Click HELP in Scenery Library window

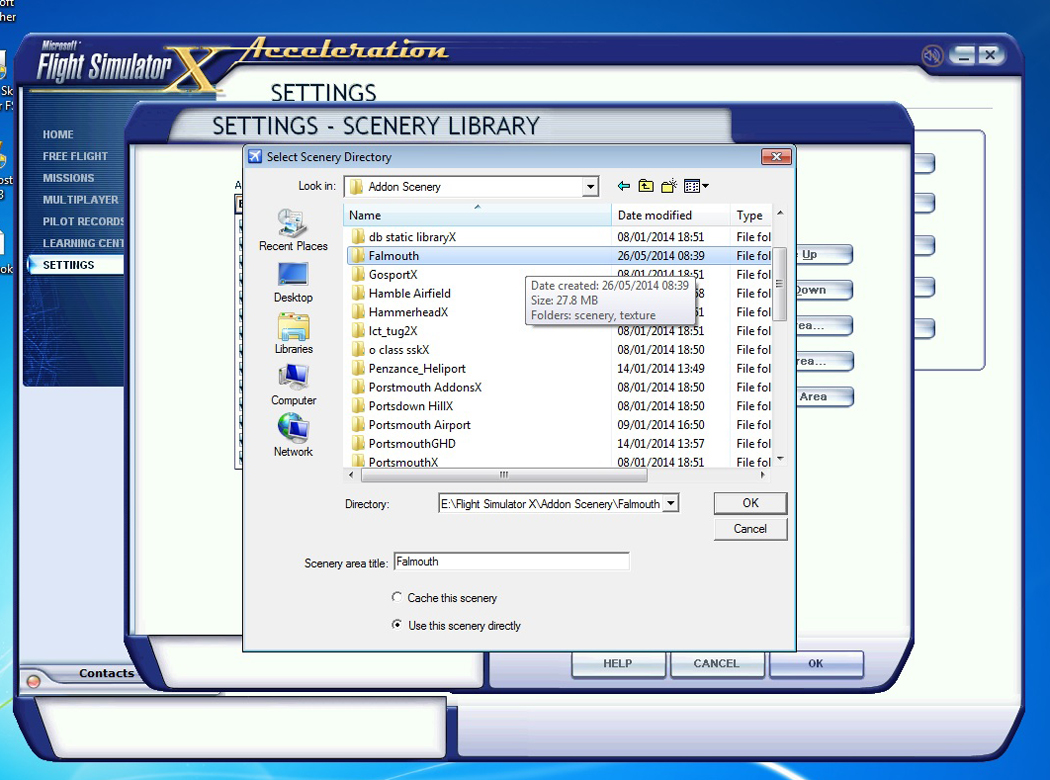pyautogui.click(x=617, y=664)
